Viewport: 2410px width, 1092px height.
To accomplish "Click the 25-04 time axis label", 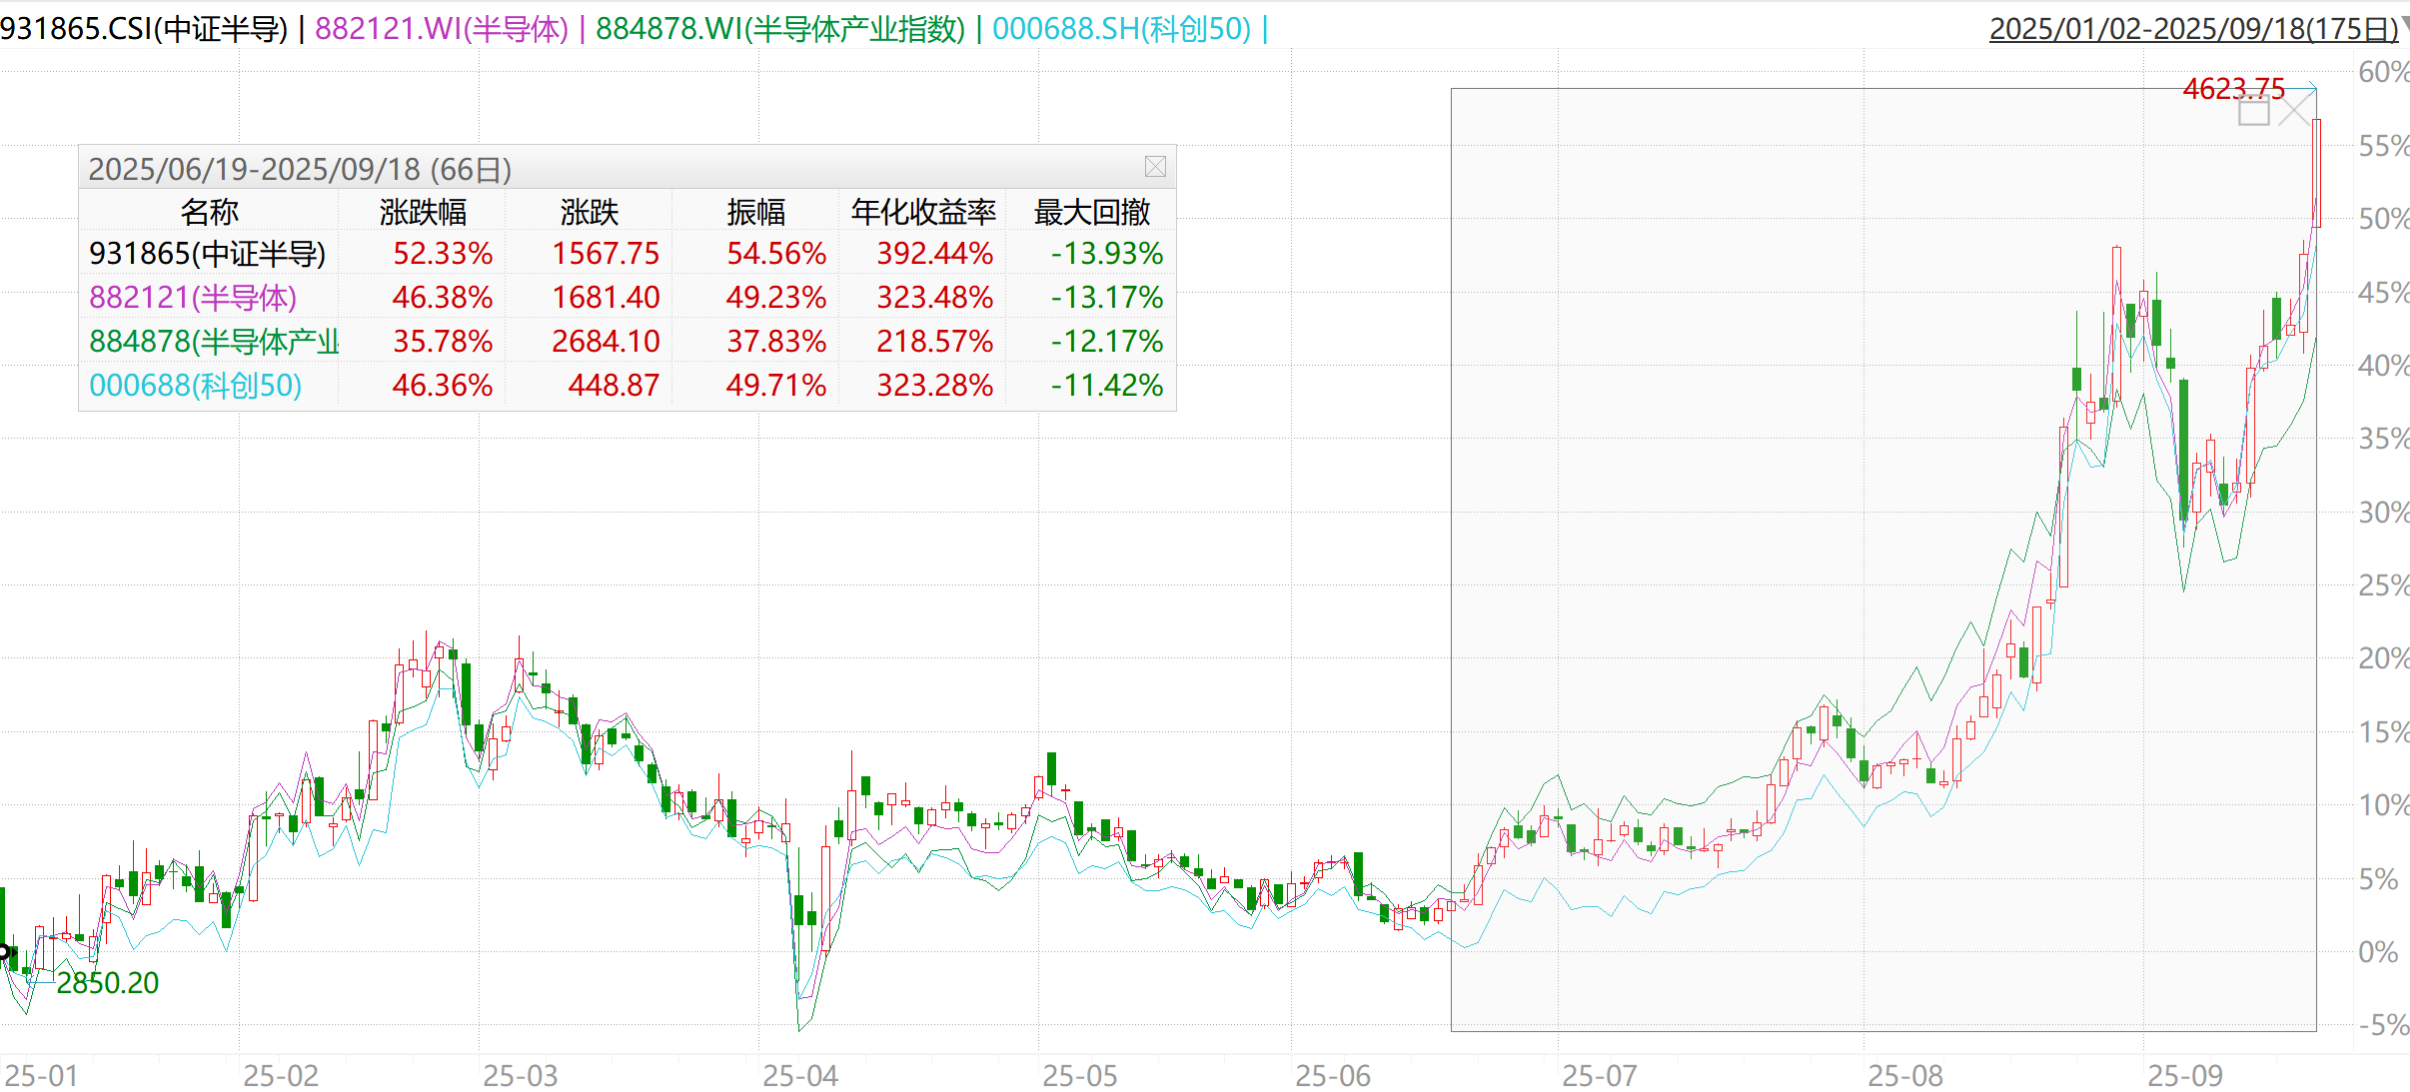I will 800,1075.
